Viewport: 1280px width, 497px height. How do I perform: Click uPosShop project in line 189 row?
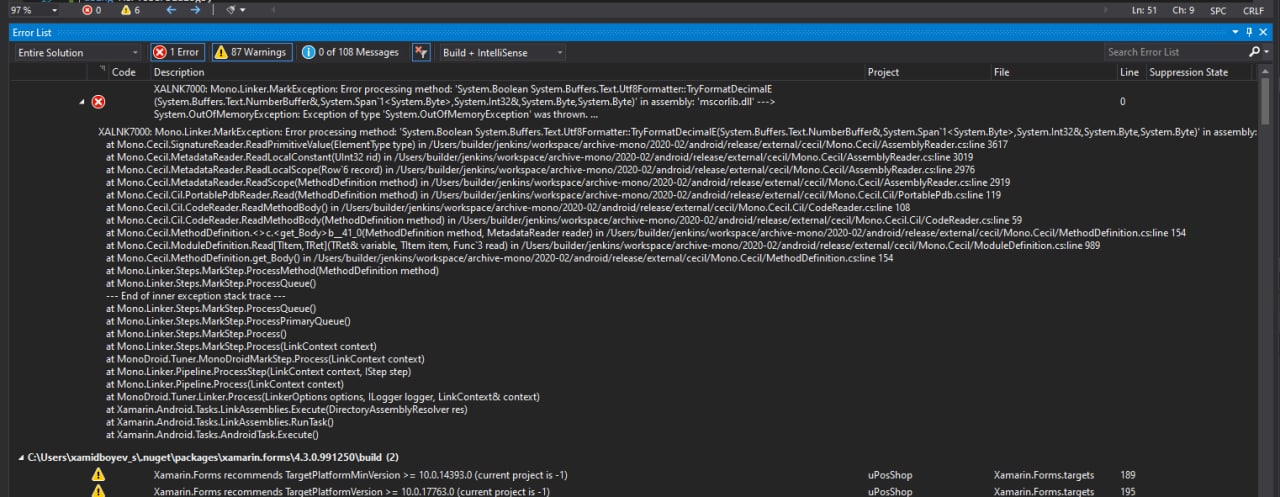(x=890, y=475)
